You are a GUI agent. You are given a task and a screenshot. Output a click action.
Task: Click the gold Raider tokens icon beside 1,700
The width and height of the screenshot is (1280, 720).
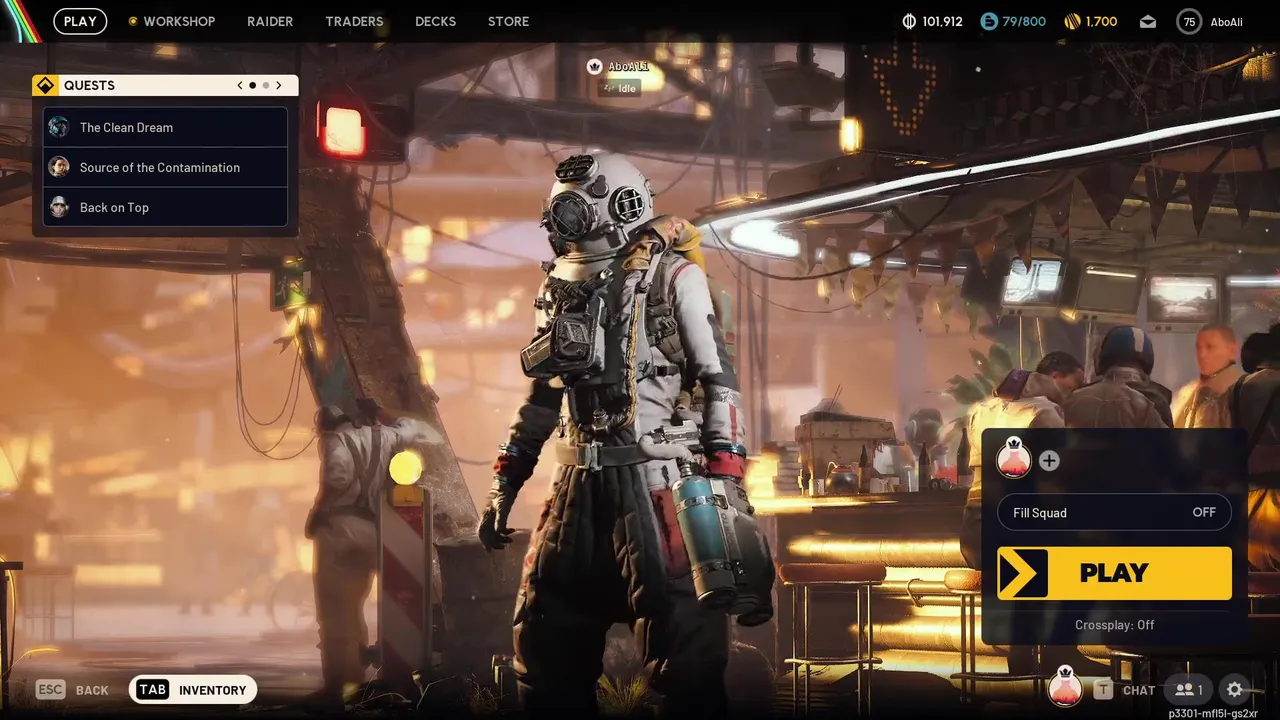tap(1071, 21)
